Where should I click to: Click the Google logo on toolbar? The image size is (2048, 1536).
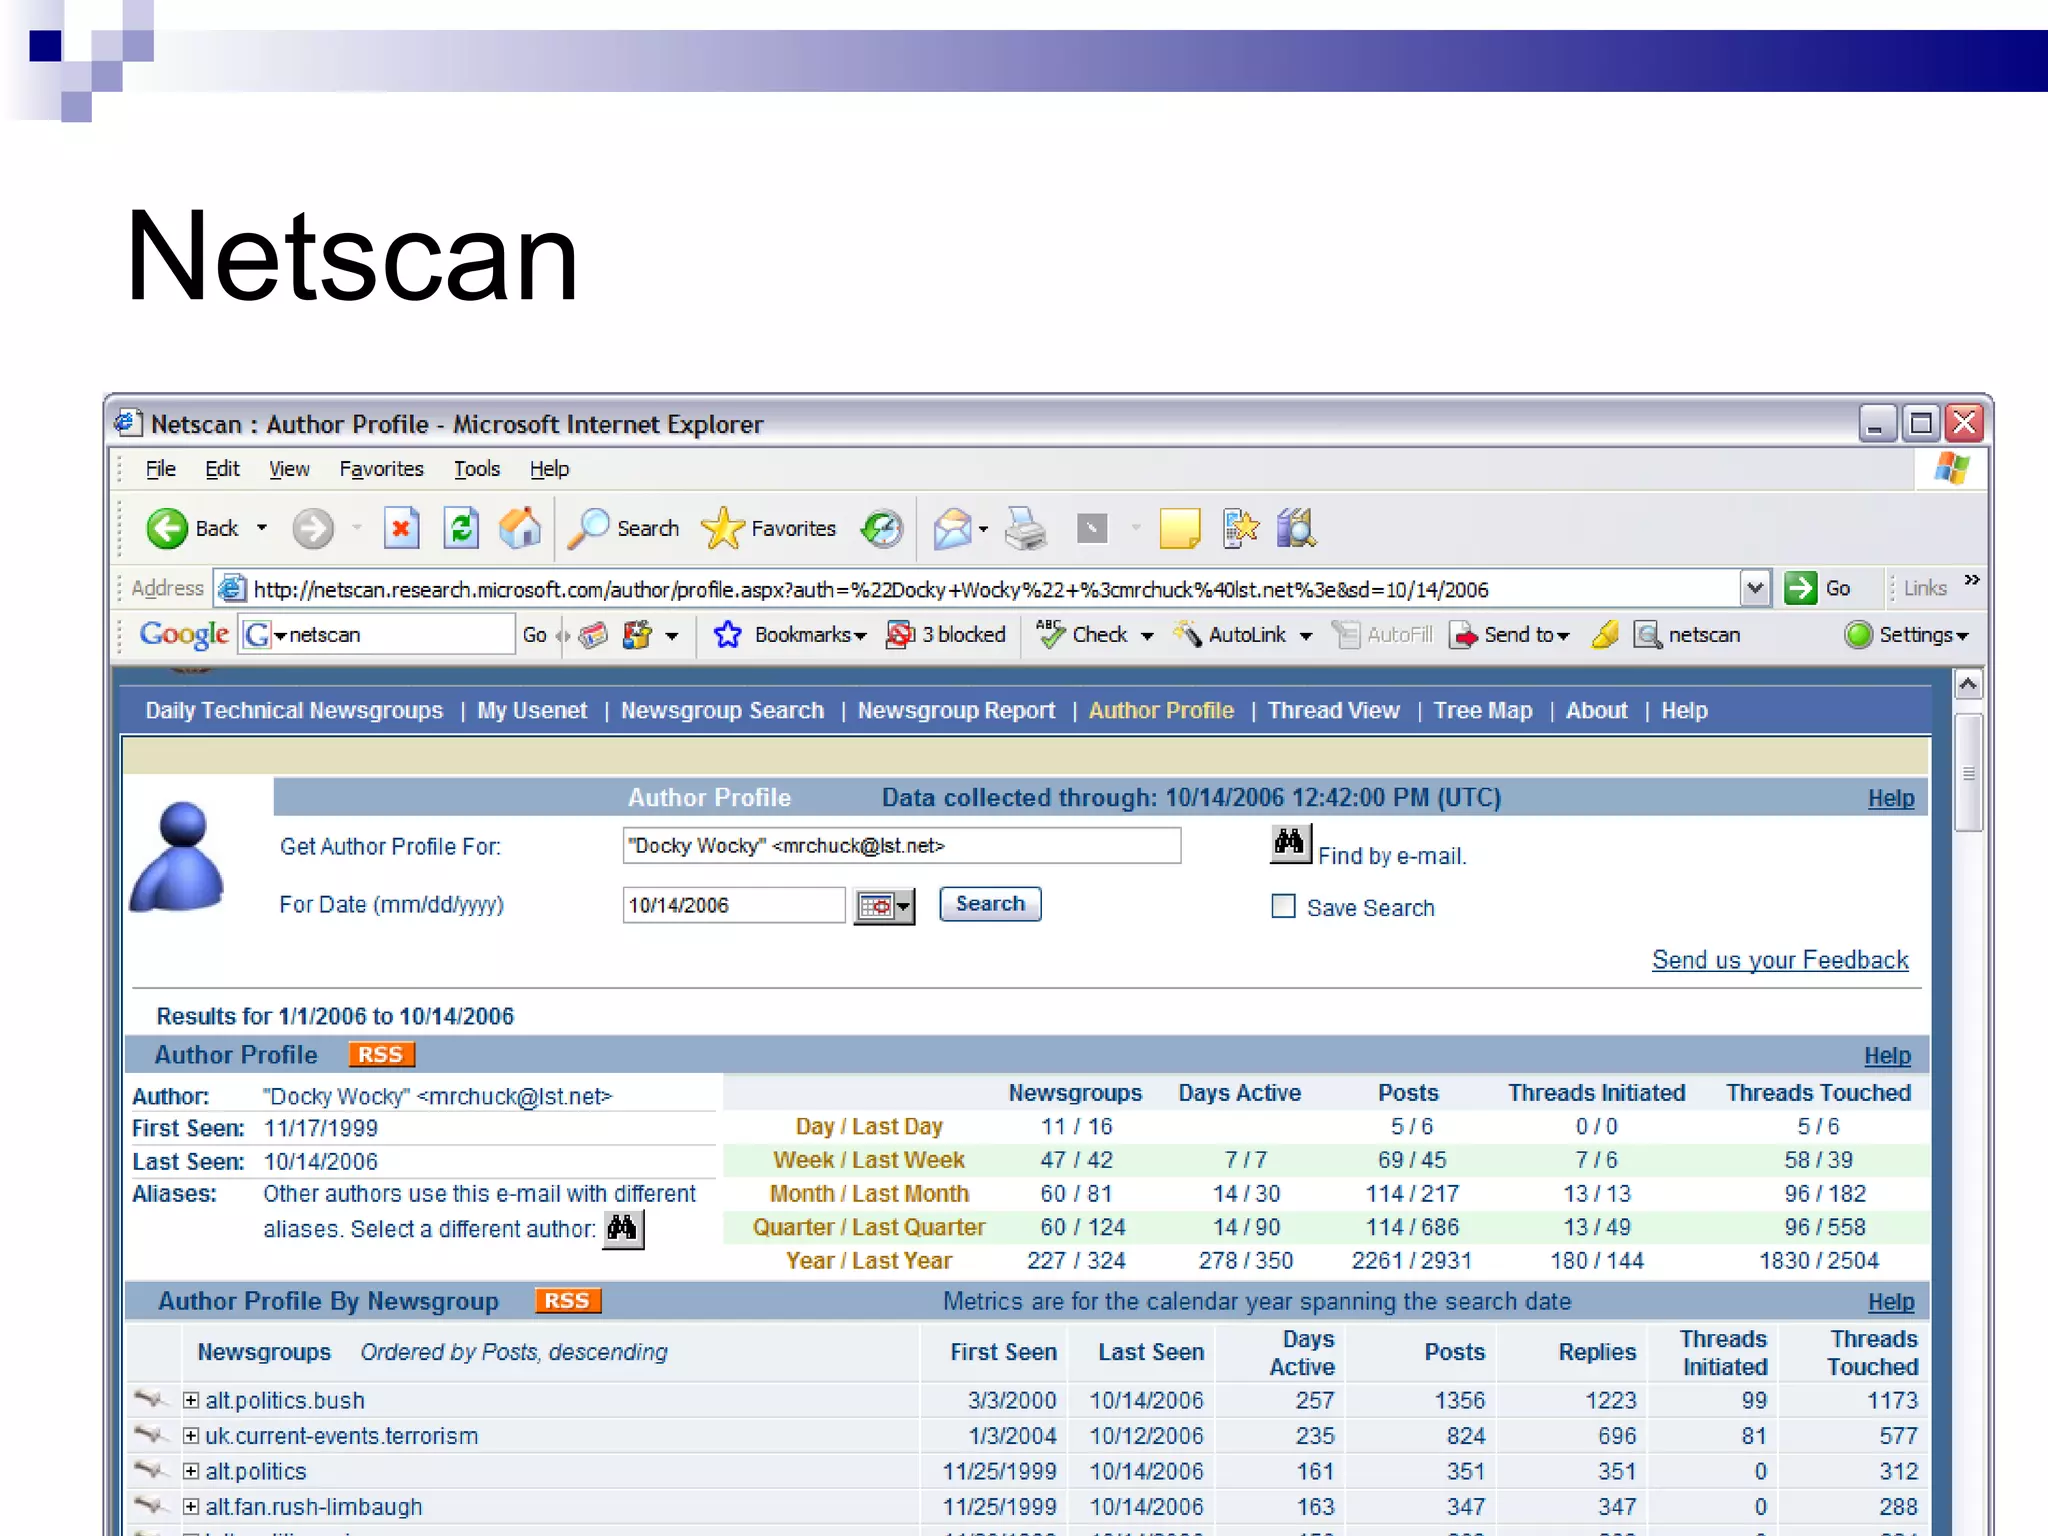184,634
